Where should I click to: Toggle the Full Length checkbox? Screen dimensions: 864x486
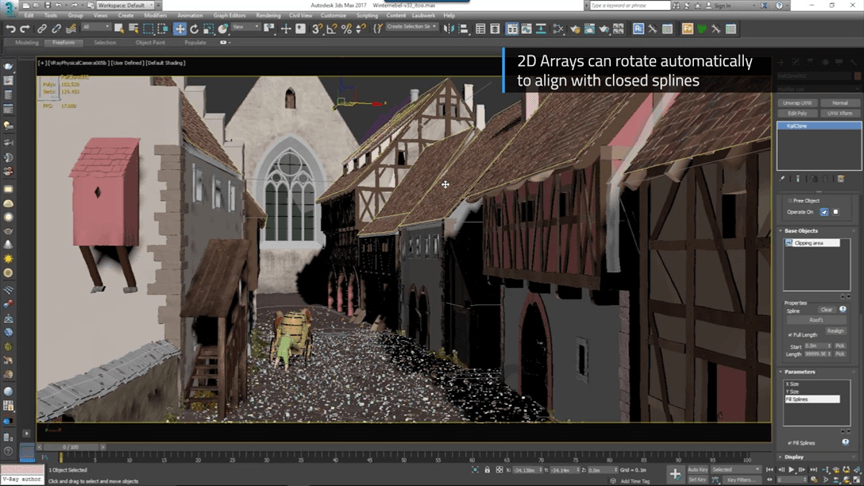(x=789, y=335)
